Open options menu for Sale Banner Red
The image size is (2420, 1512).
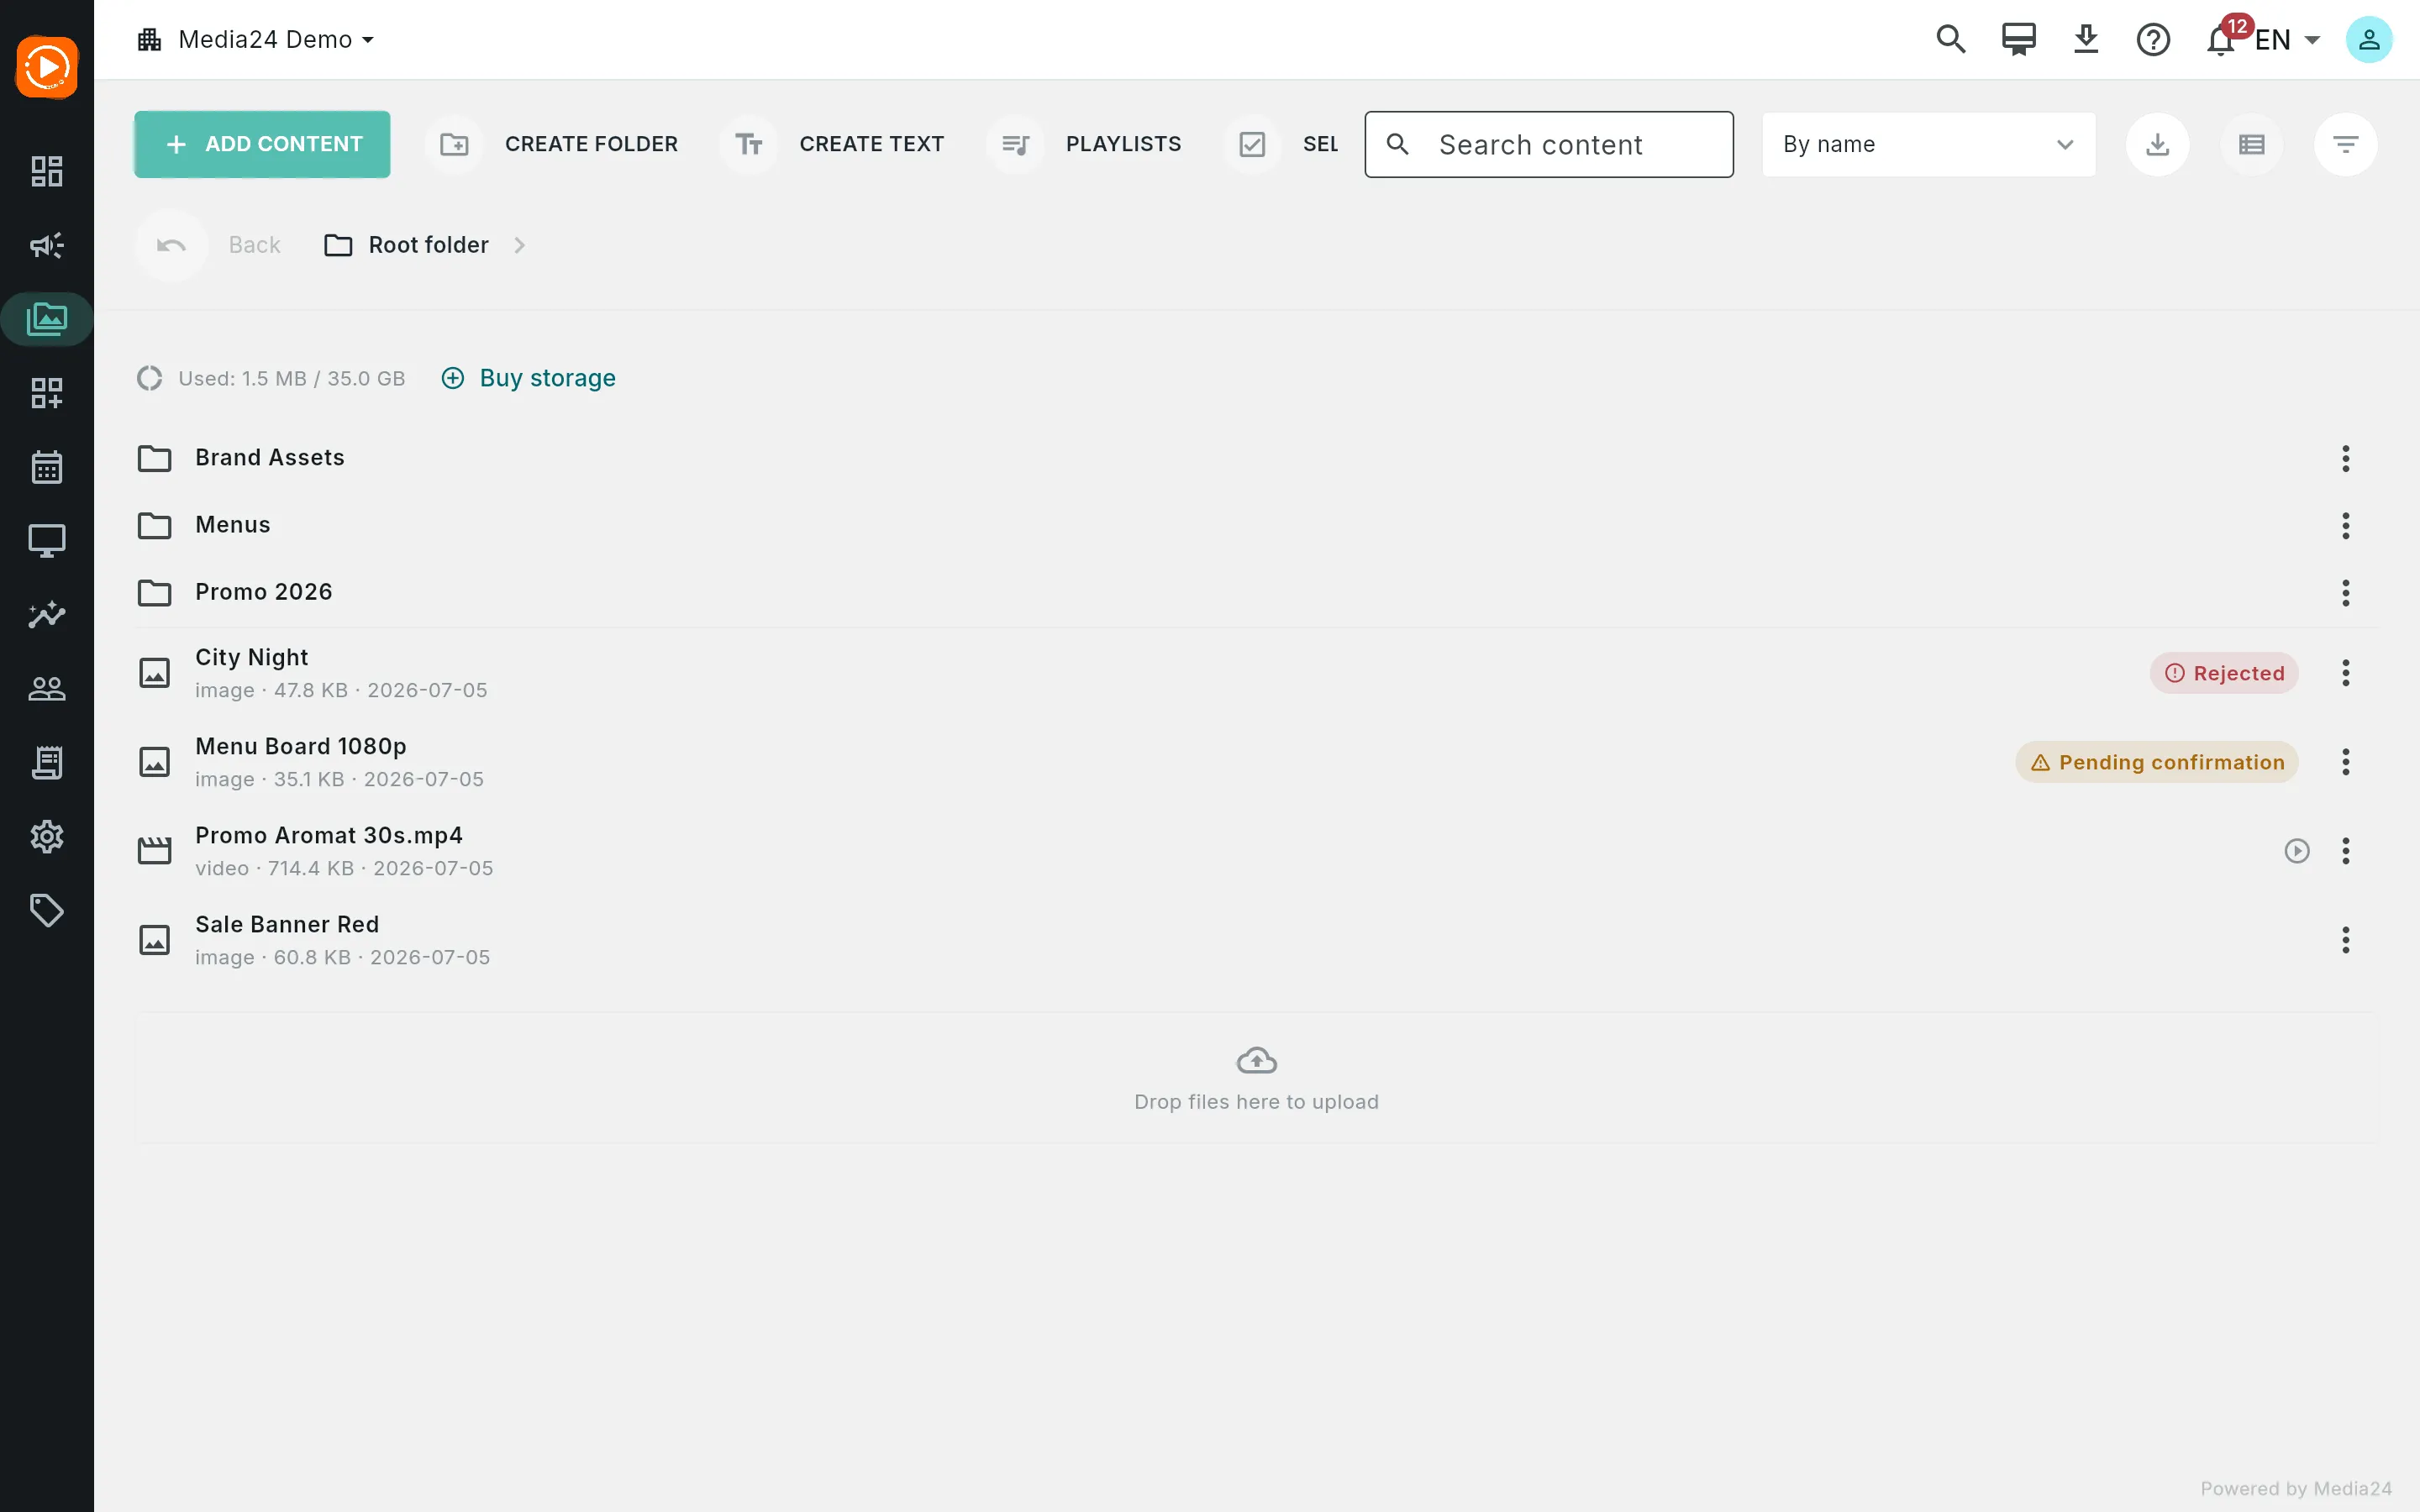point(2346,940)
